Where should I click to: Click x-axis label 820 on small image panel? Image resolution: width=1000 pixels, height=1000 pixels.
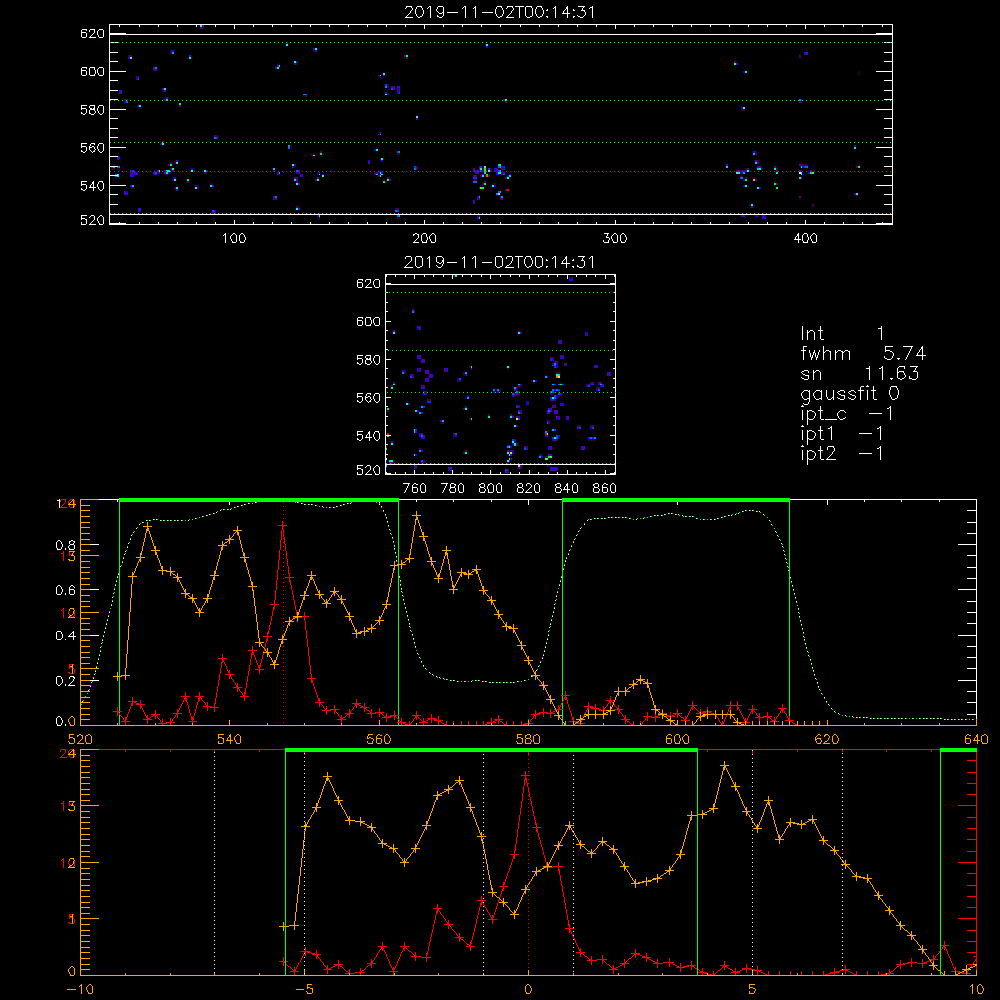click(x=529, y=488)
